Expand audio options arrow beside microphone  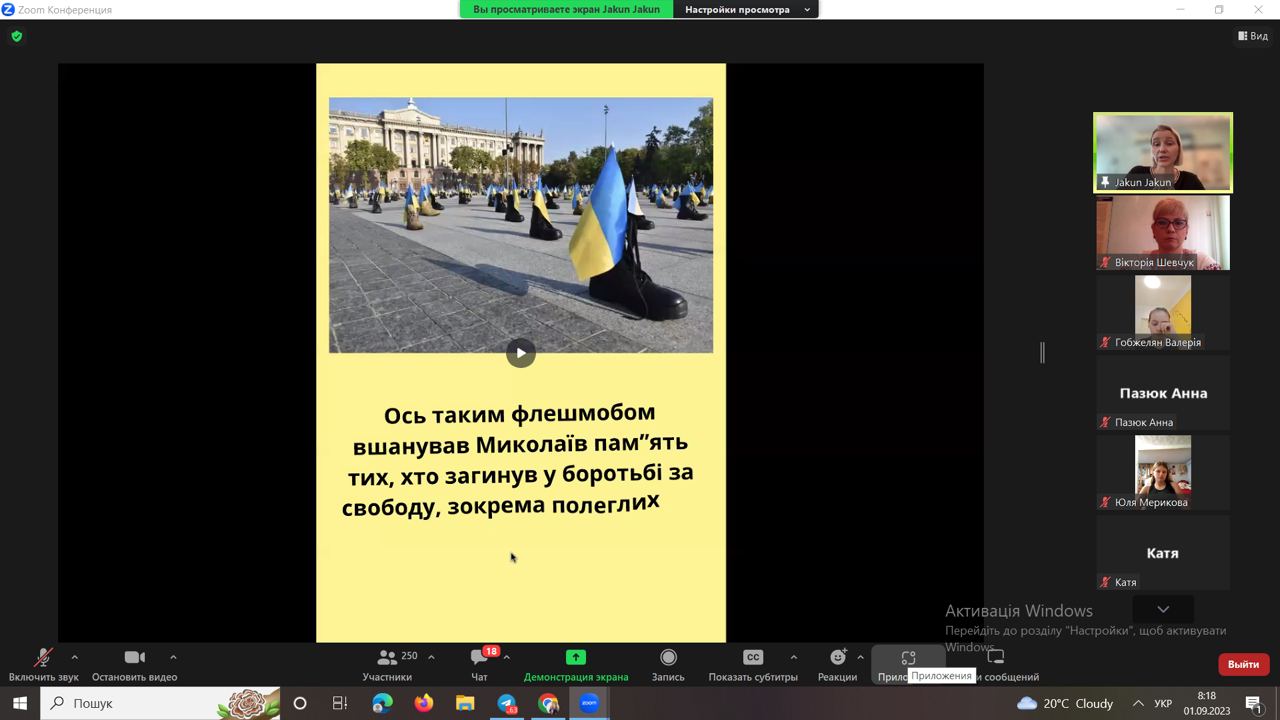coord(74,657)
